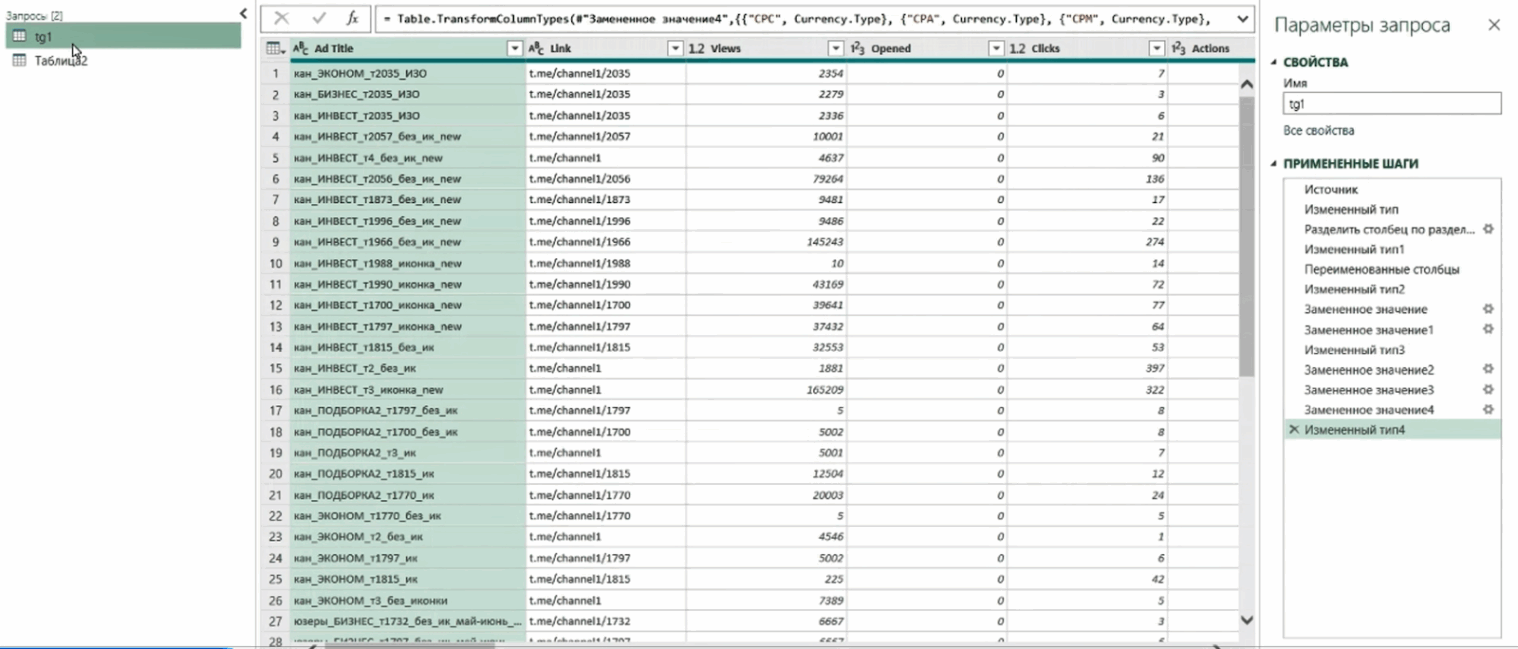Viewport: 1518px width, 649px height.
Task: Collapse the queries pane
Action: pos(243,13)
